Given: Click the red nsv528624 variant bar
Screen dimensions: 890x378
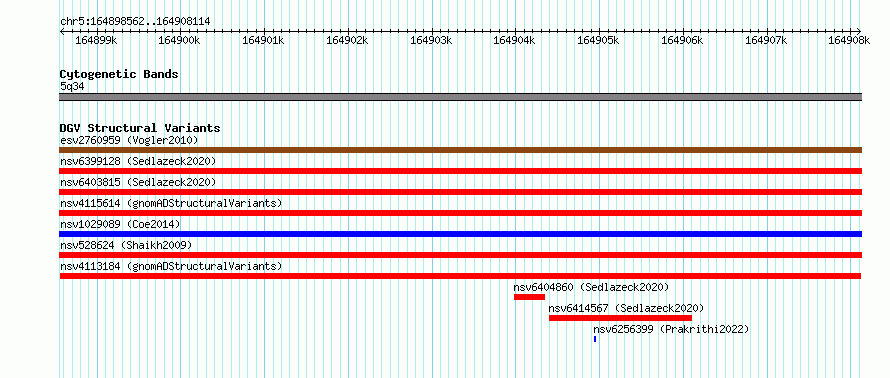Looking at the screenshot, I should coord(460,255).
